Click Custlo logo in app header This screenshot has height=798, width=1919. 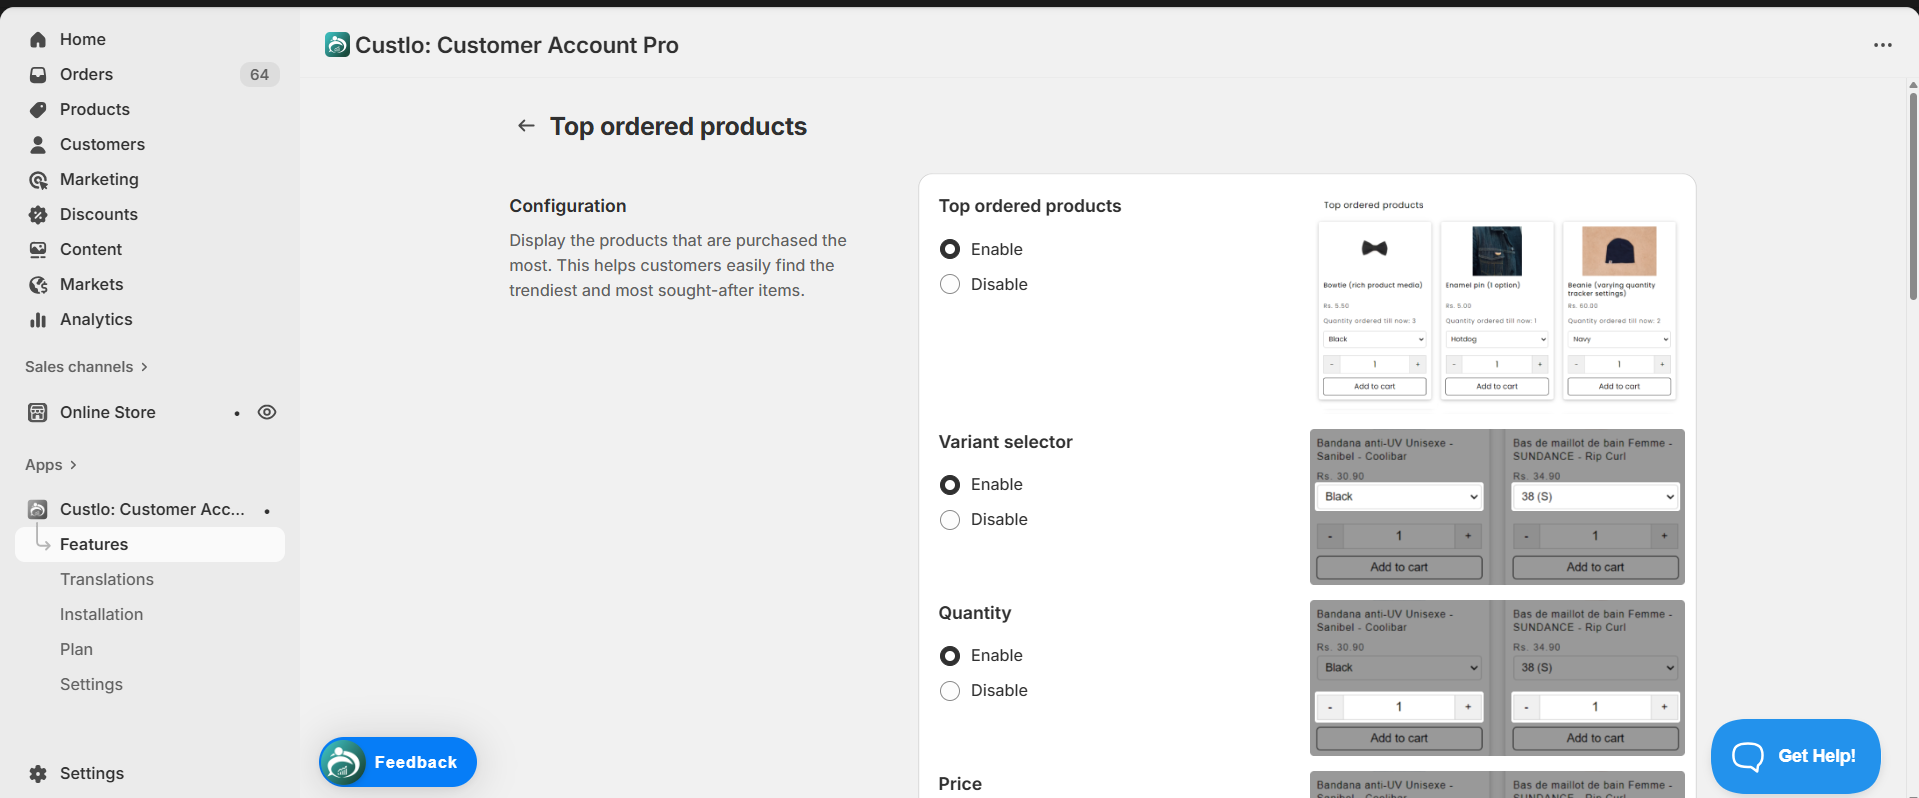pos(337,45)
